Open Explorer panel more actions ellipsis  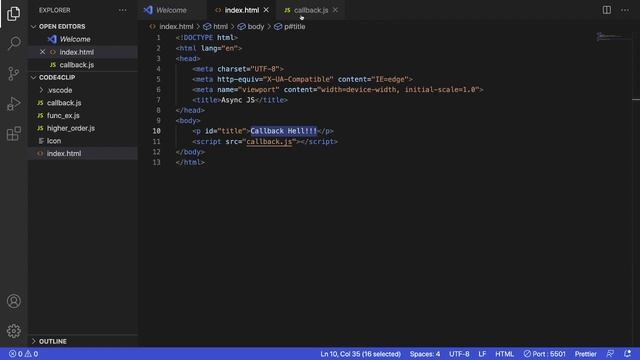point(122,10)
